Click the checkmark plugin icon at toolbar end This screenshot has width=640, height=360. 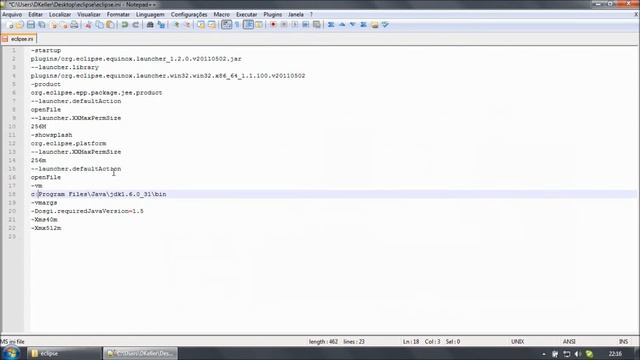385,25
